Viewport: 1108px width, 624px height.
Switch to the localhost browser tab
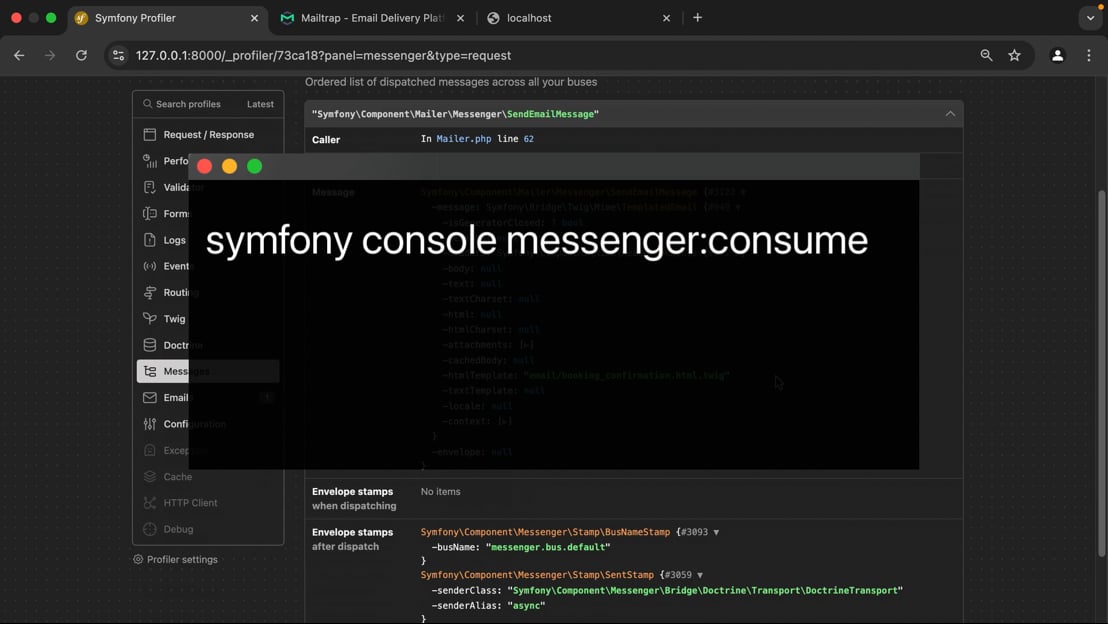pos(570,18)
